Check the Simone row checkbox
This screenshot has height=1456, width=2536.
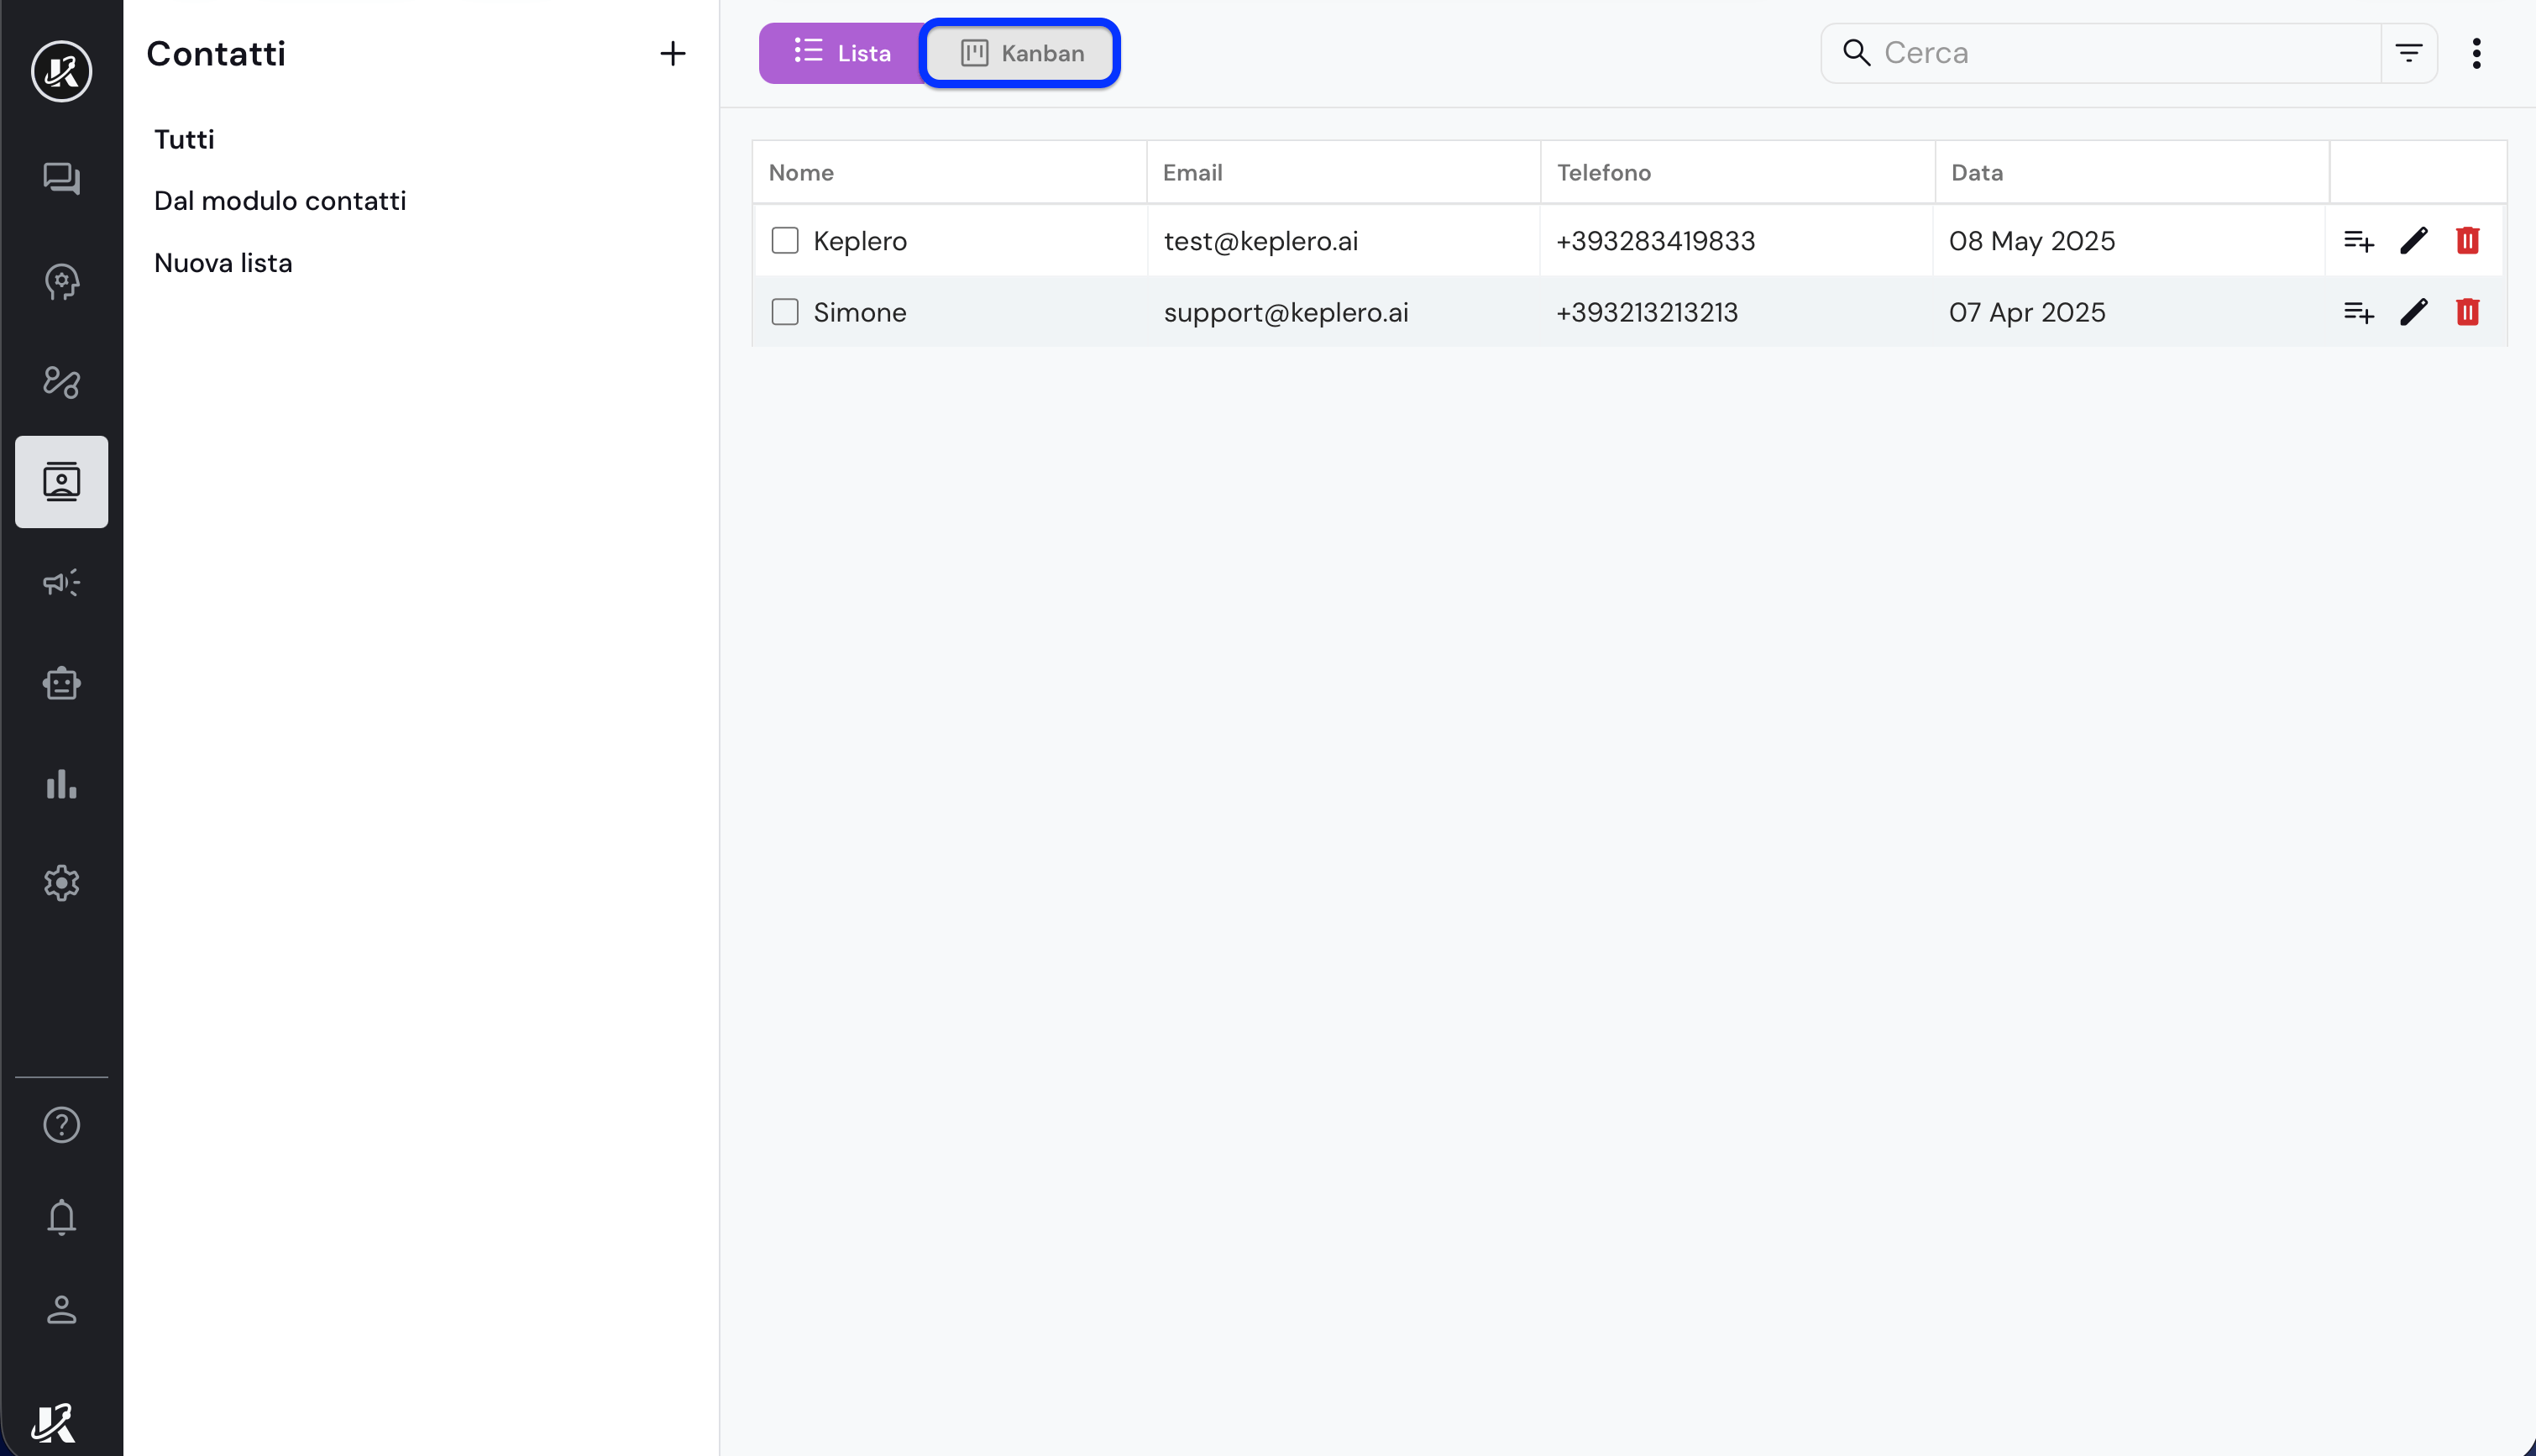click(785, 312)
